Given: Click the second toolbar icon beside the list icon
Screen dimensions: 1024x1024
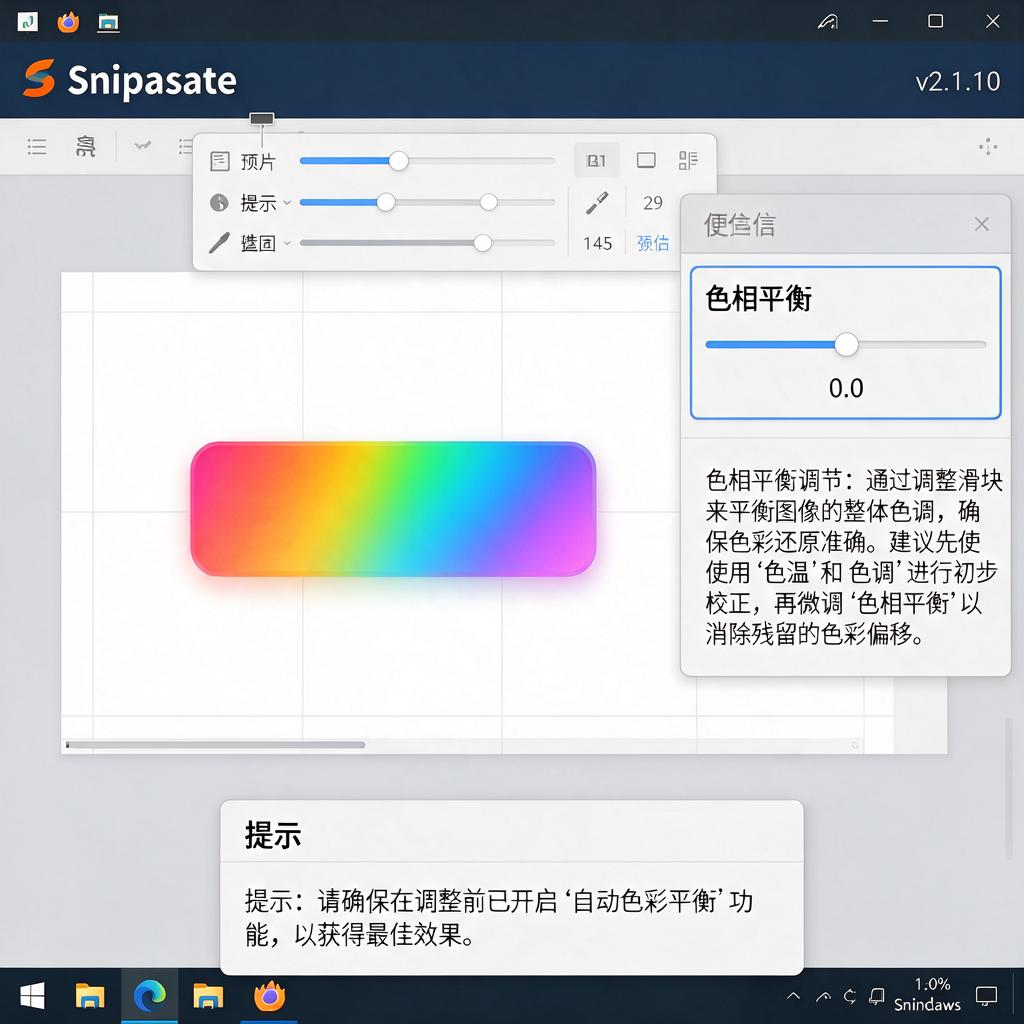Looking at the screenshot, I should 86,146.
